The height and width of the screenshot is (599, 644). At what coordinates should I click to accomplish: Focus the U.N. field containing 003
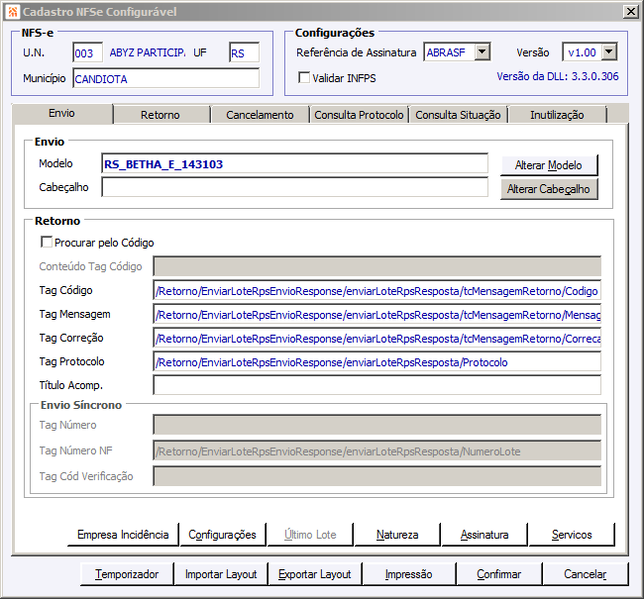[87, 53]
